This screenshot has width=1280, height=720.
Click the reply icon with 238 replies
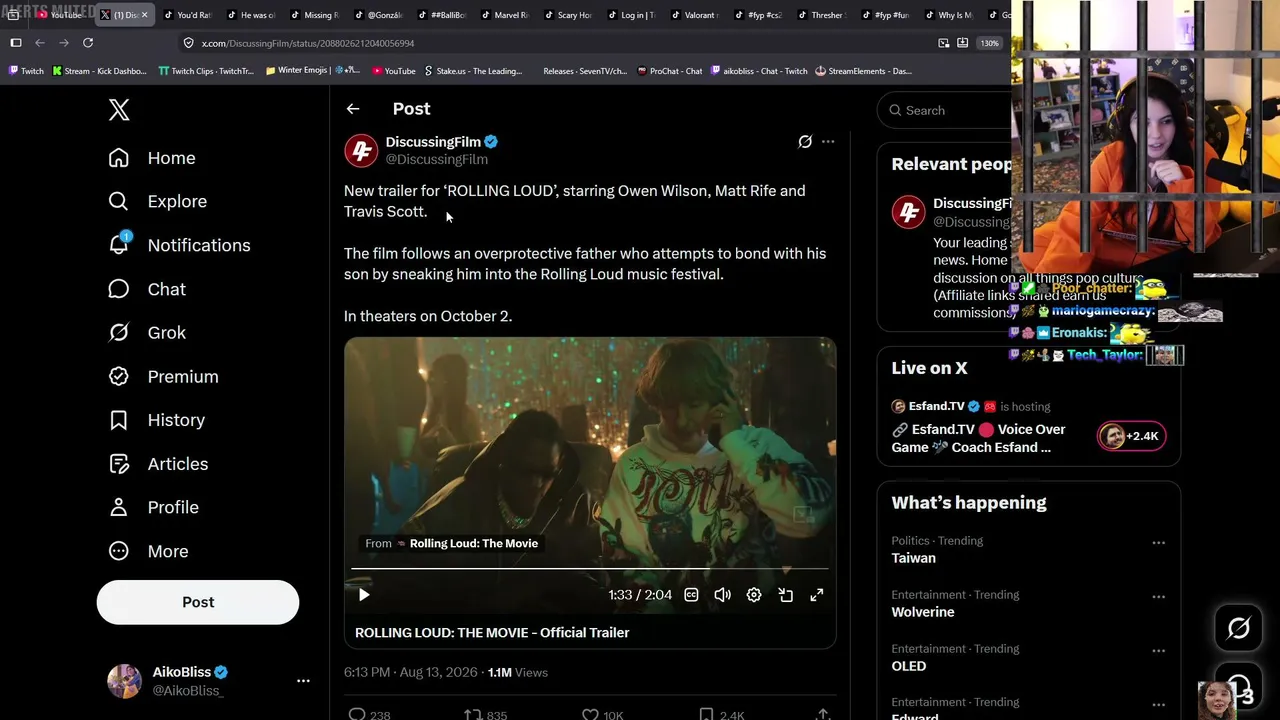(357, 715)
